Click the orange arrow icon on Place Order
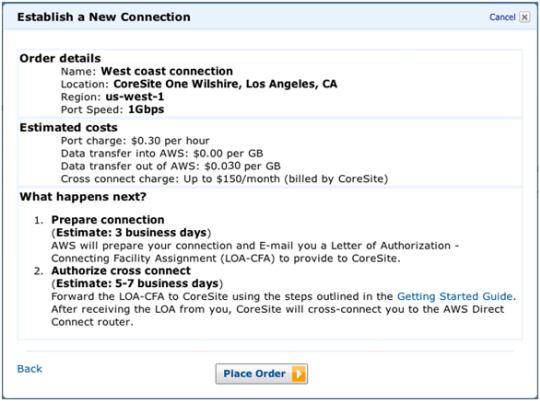Viewport: 540px width, 401px height. [299, 374]
